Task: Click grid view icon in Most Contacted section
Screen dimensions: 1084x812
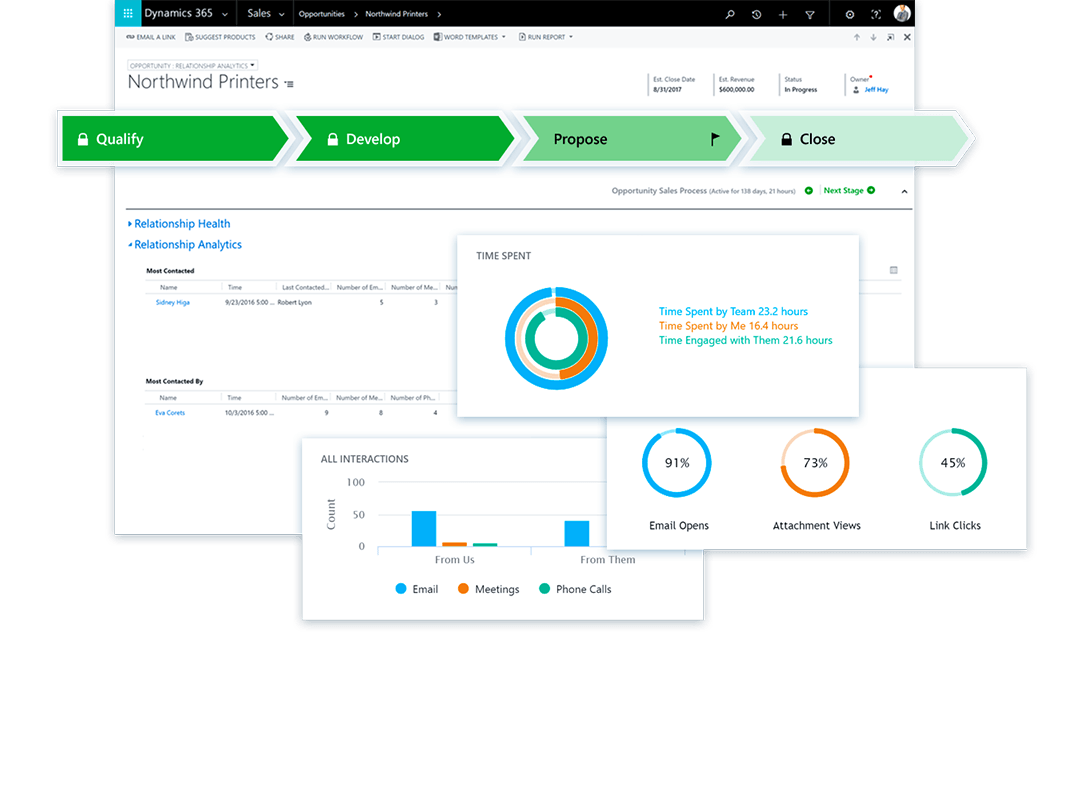Action: [x=893, y=270]
